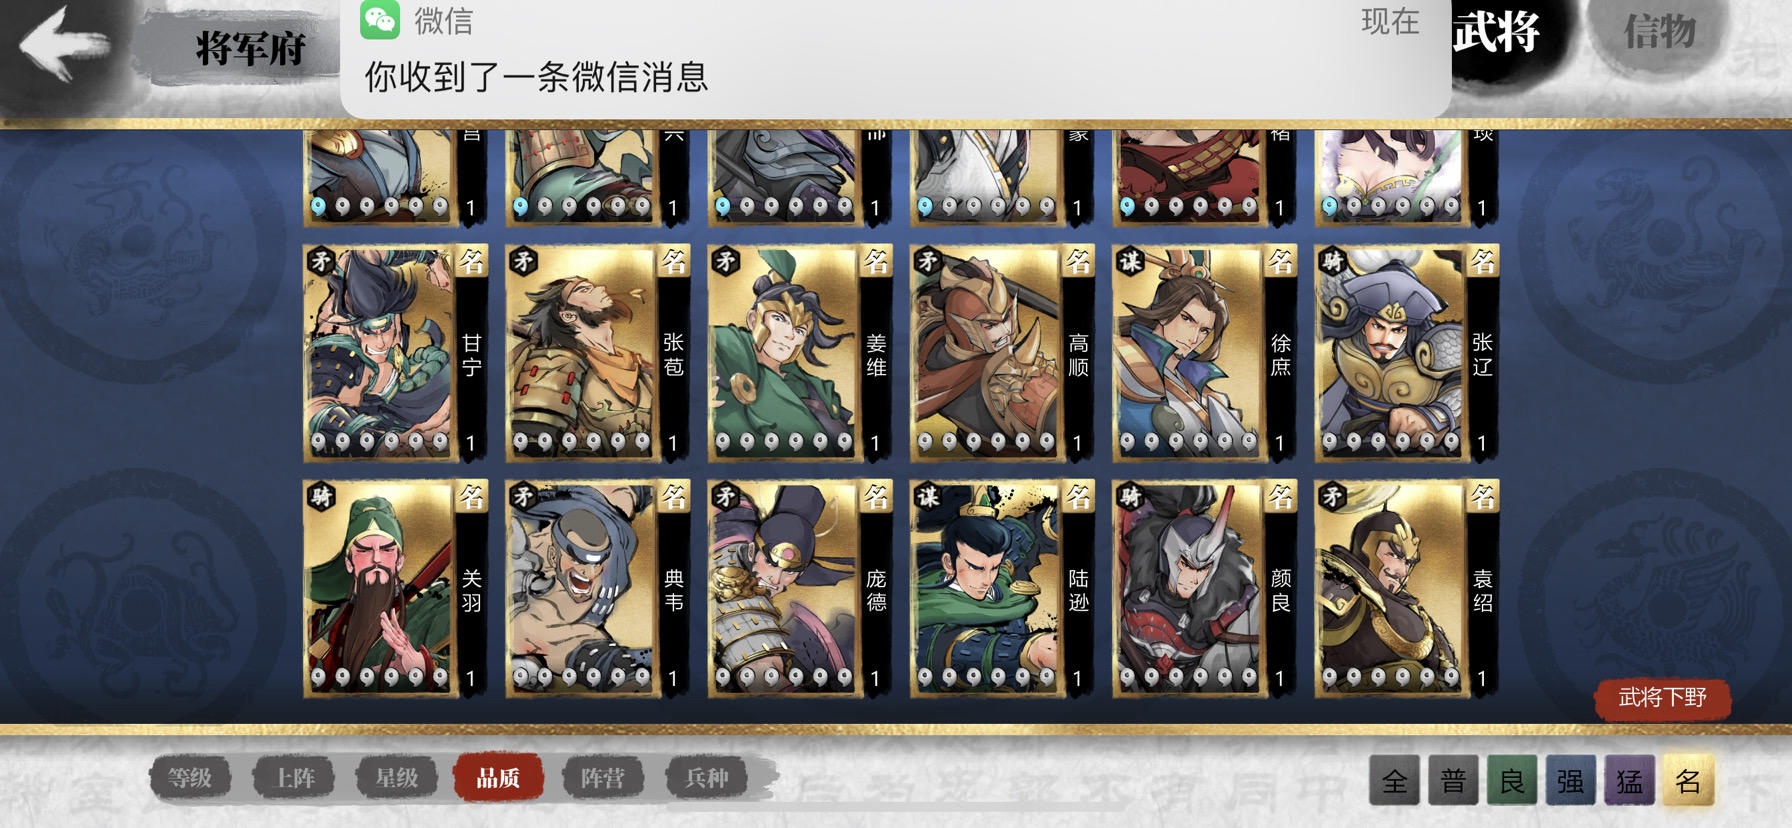The height and width of the screenshot is (828, 1792).
Task: Open the 张辽 cavalry card
Action: coord(1407,353)
